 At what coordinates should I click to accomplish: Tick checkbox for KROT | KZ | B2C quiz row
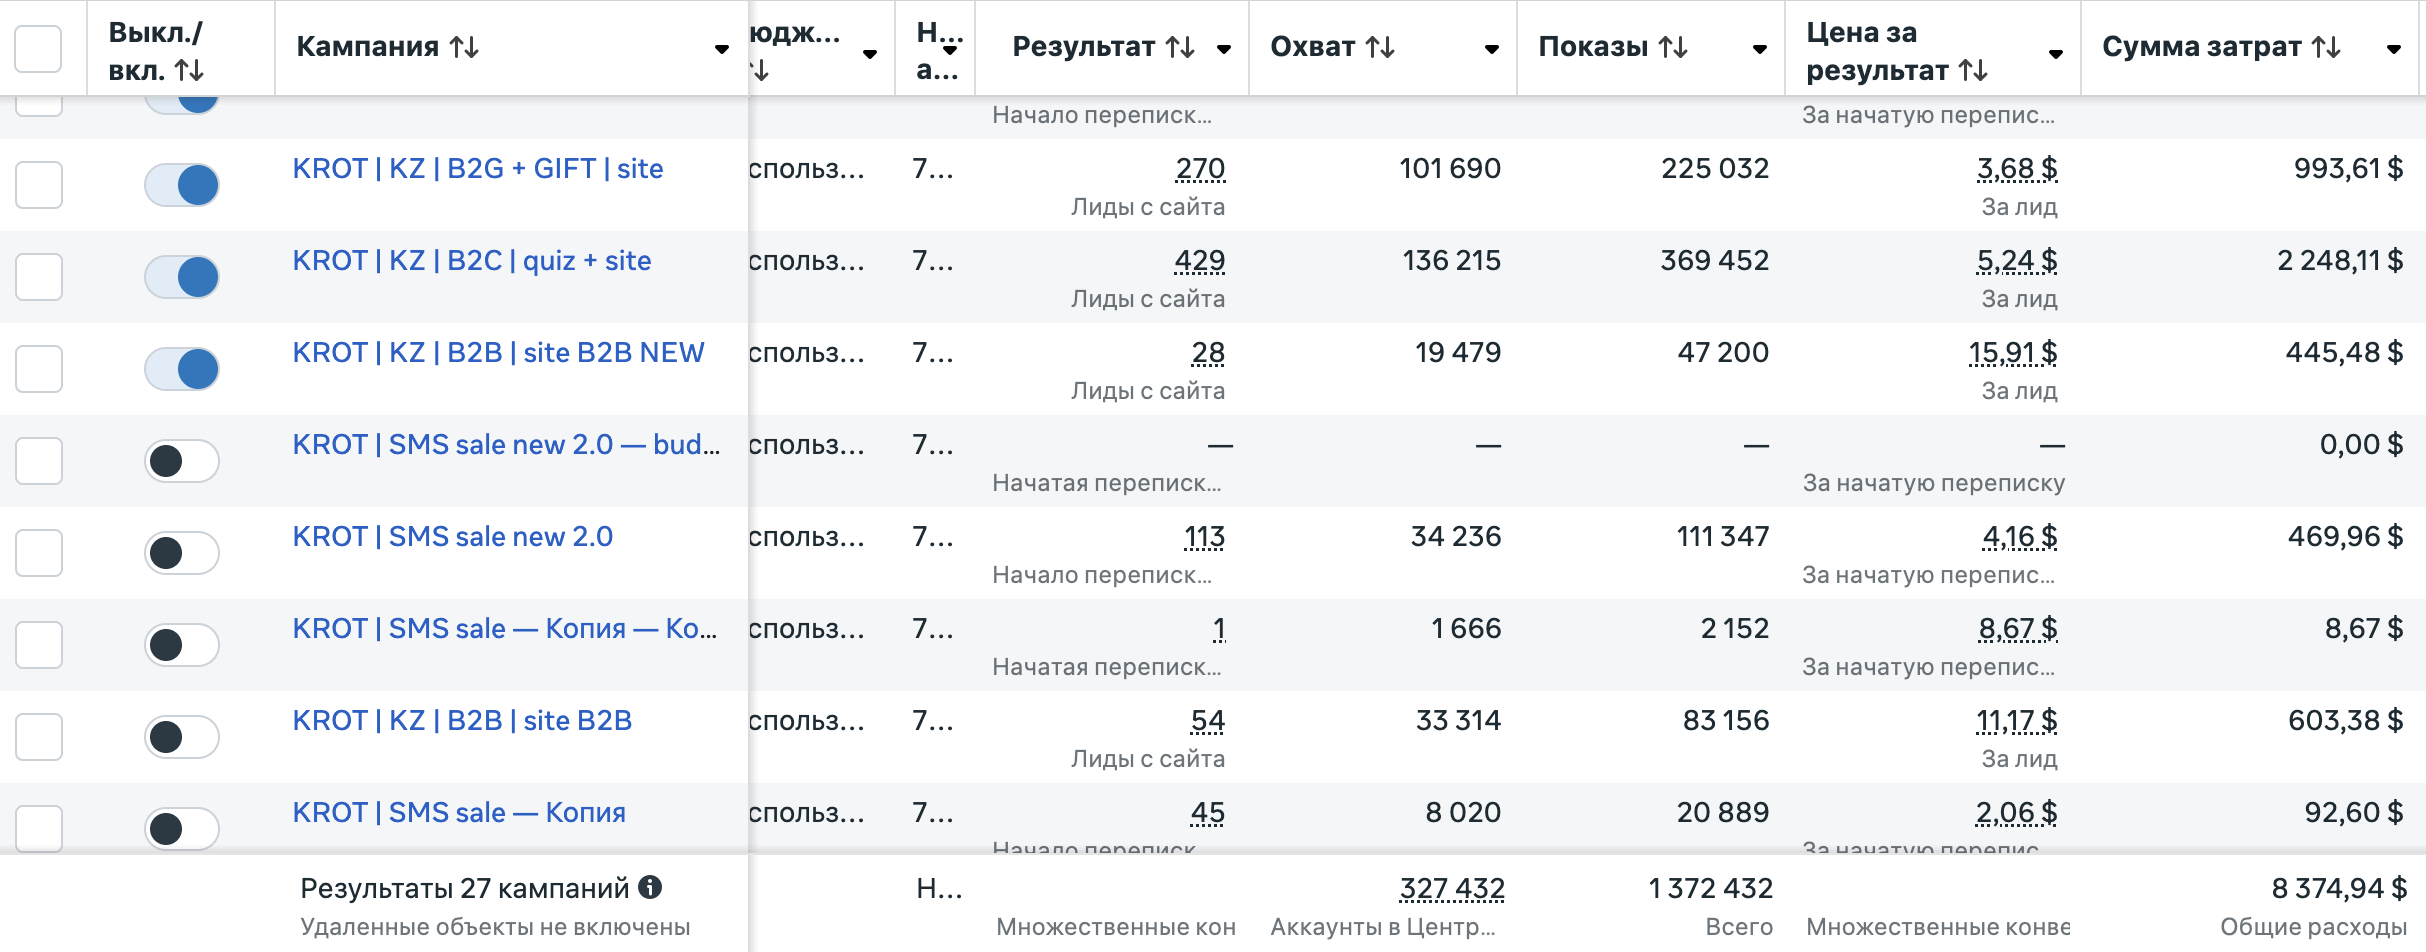click(x=39, y=277)
